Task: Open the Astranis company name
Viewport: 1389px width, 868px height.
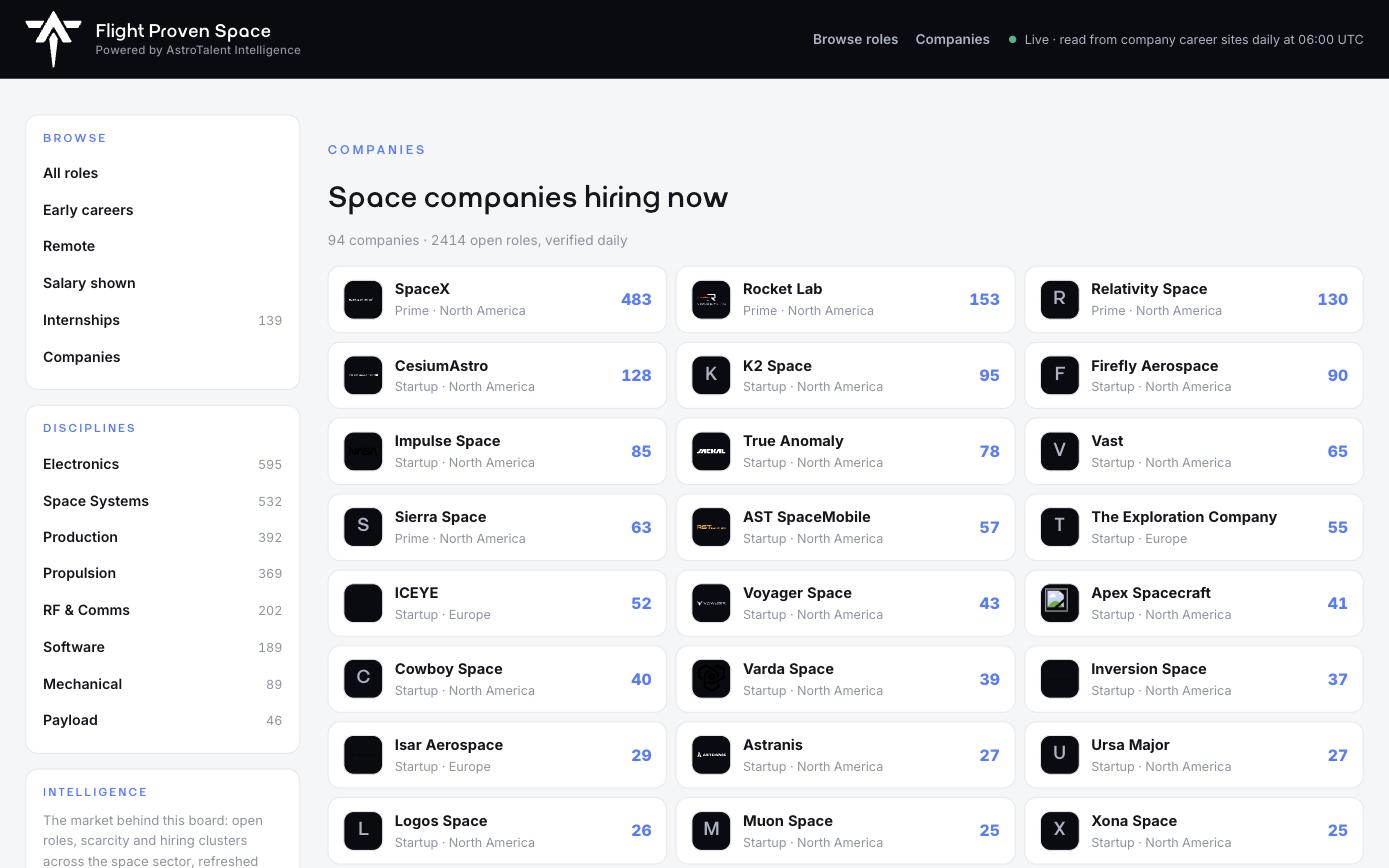Action: click(x=773, y=745)
